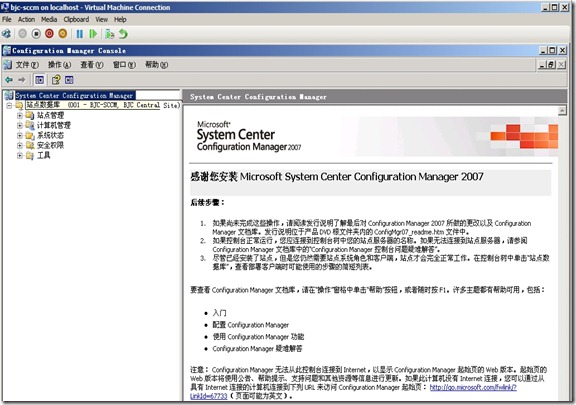This screenshot has height=405, width=576.
Task: Click the 工具 folder icon
Action: tap(30, 155)
